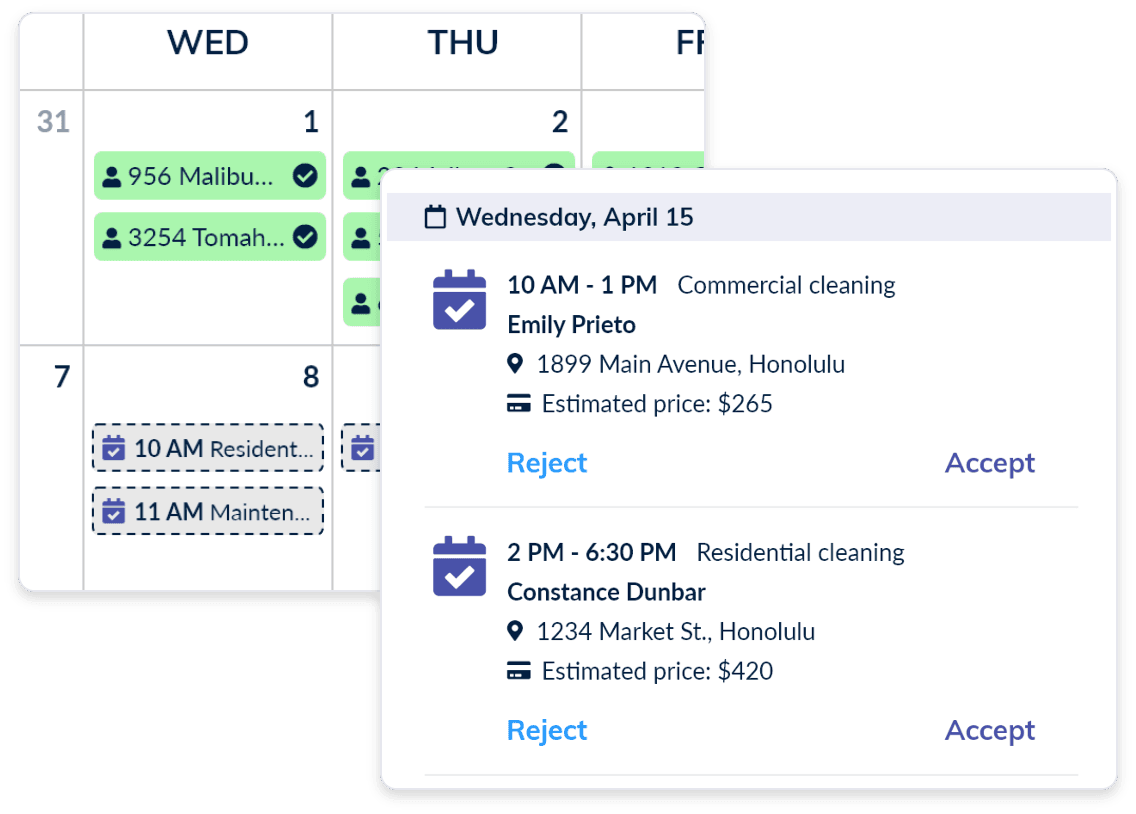Expand the truncated 10 AM Resident... booking
The width and height of the screenshot is (1136, 814).
[x=207, y=449]
